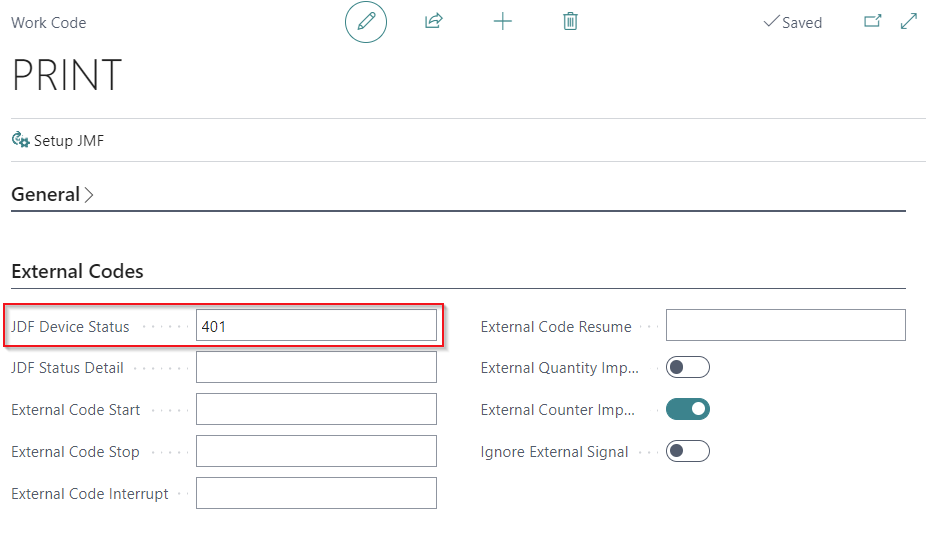Click the External Code Interrupt field

(x=316, y=493)
